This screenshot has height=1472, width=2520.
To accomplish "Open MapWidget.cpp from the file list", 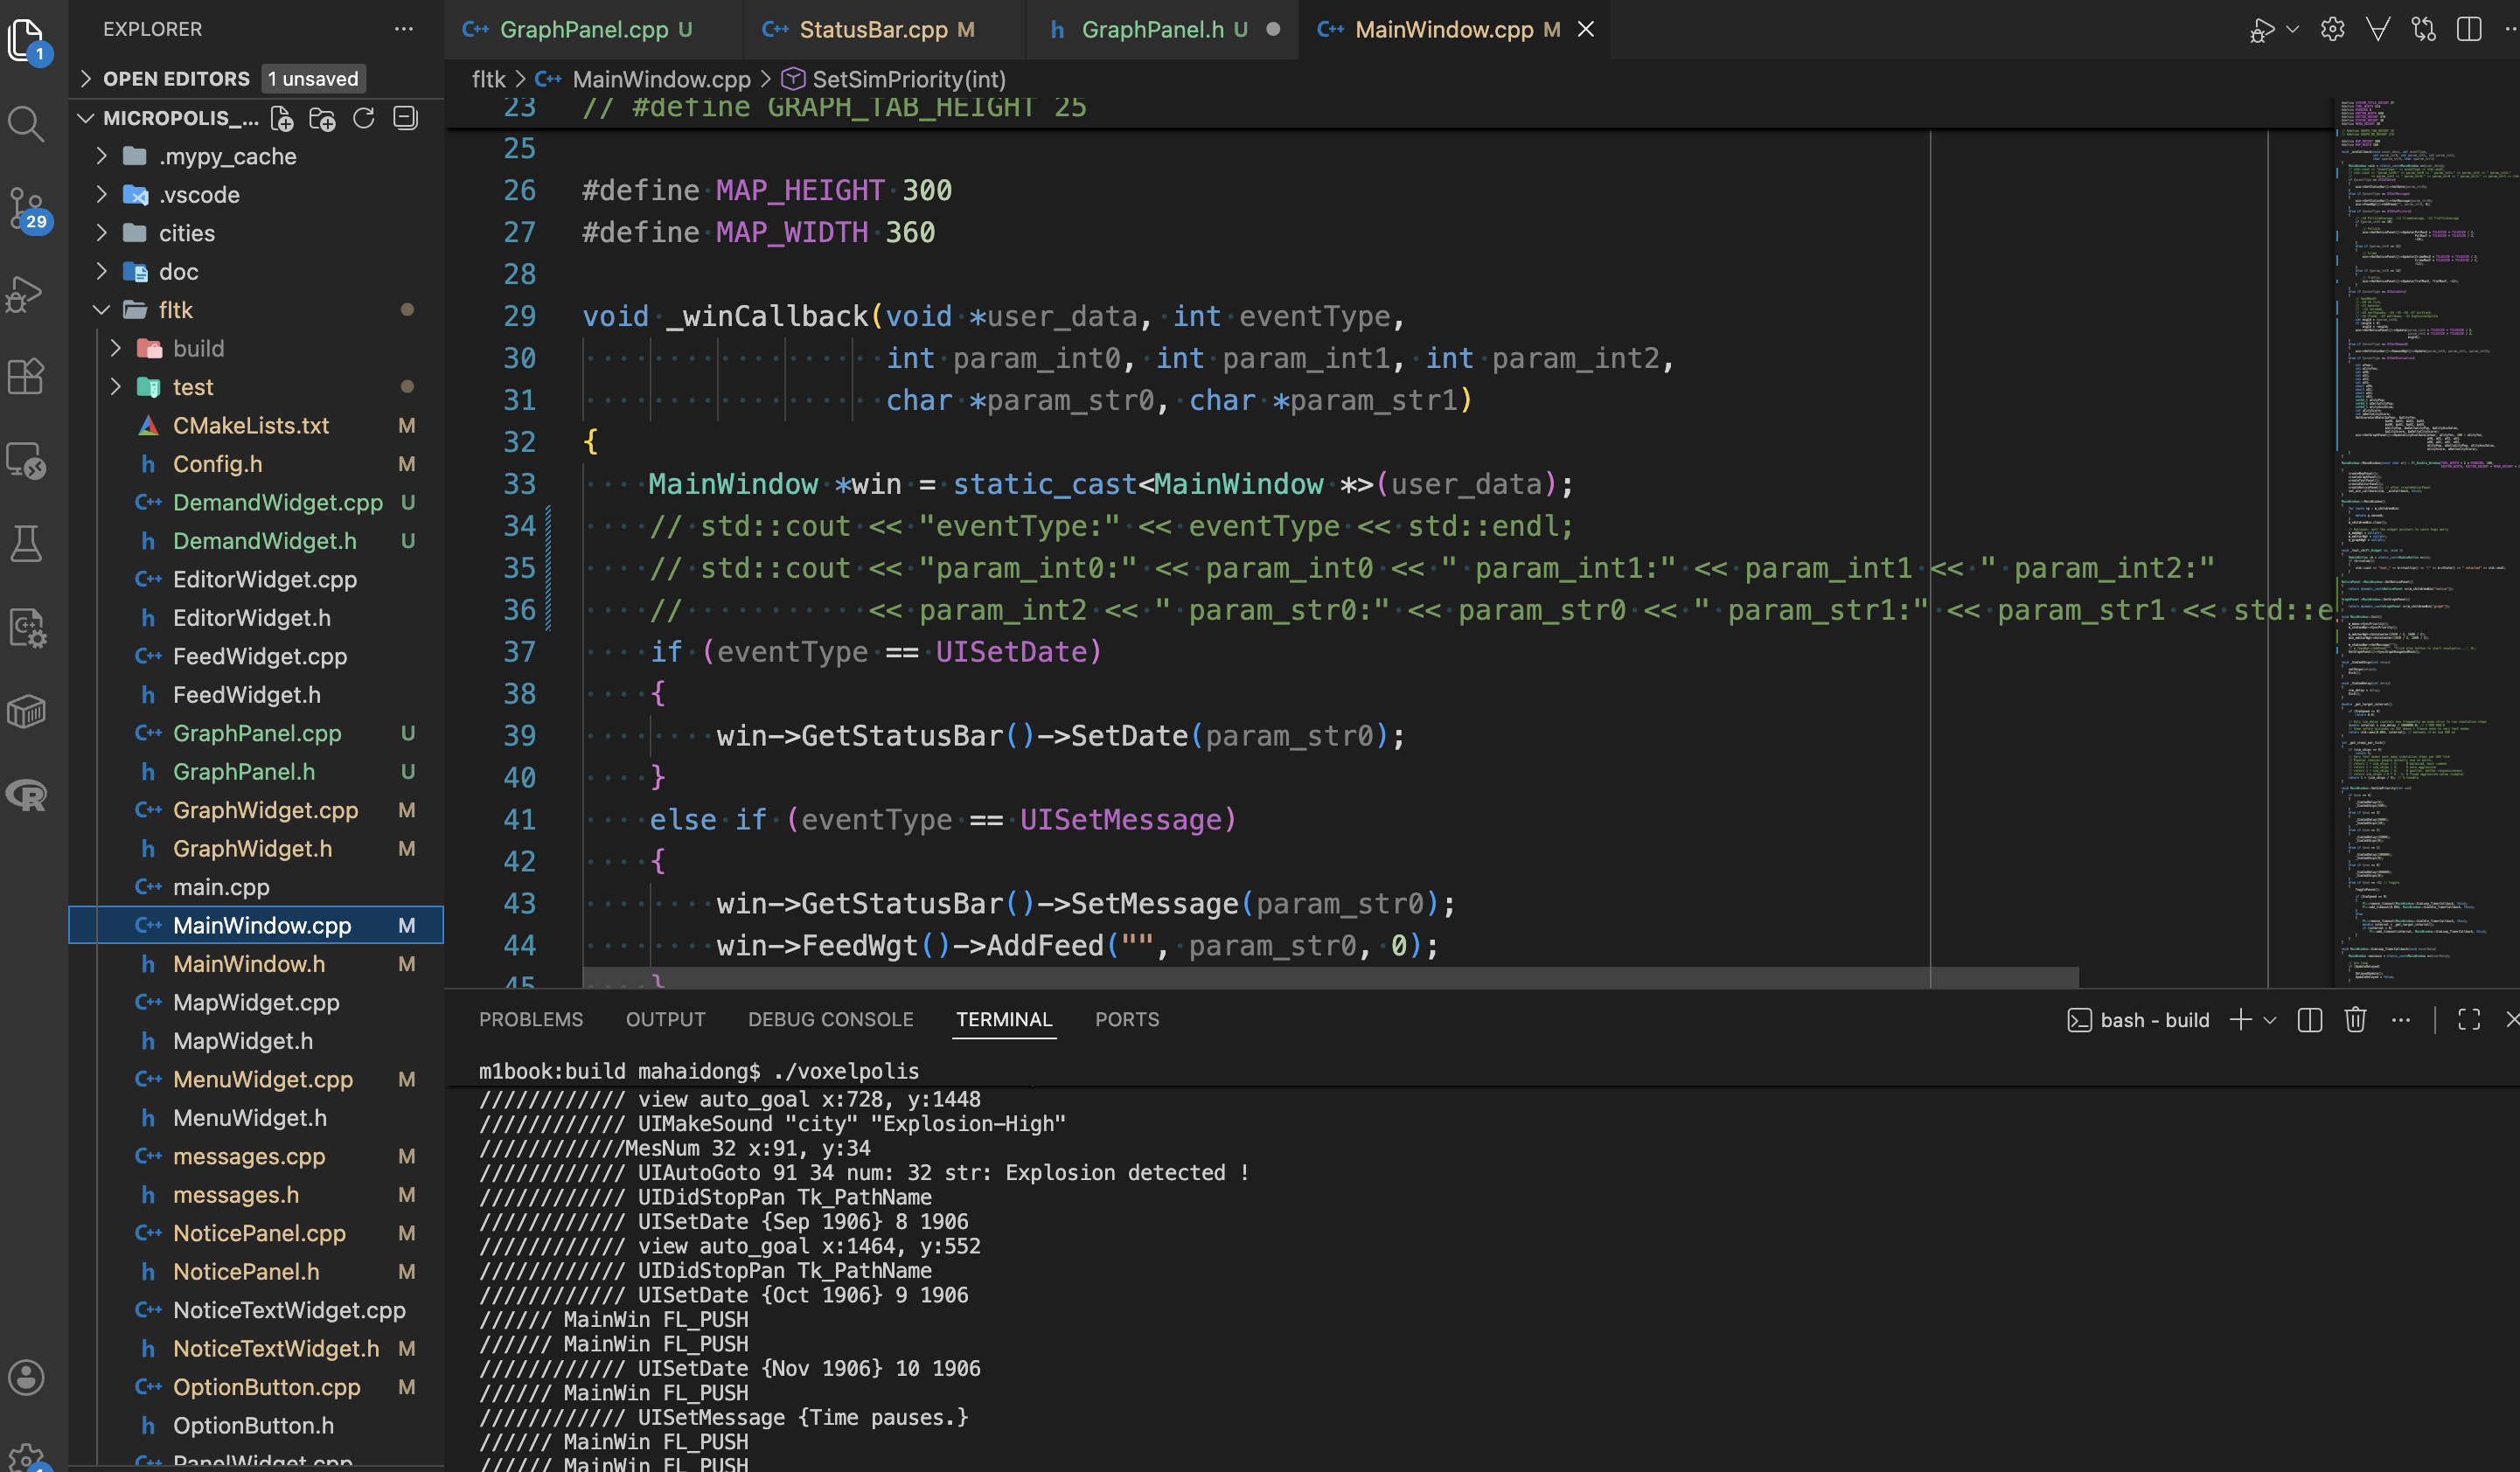I will pyautogui.click(x=256, y=1002).
